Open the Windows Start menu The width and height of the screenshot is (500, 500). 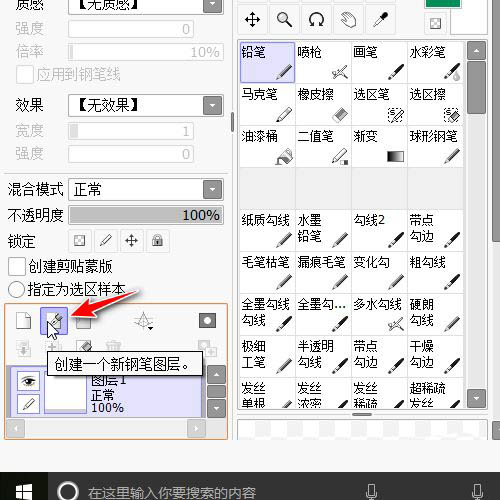[x=24, y=492]
